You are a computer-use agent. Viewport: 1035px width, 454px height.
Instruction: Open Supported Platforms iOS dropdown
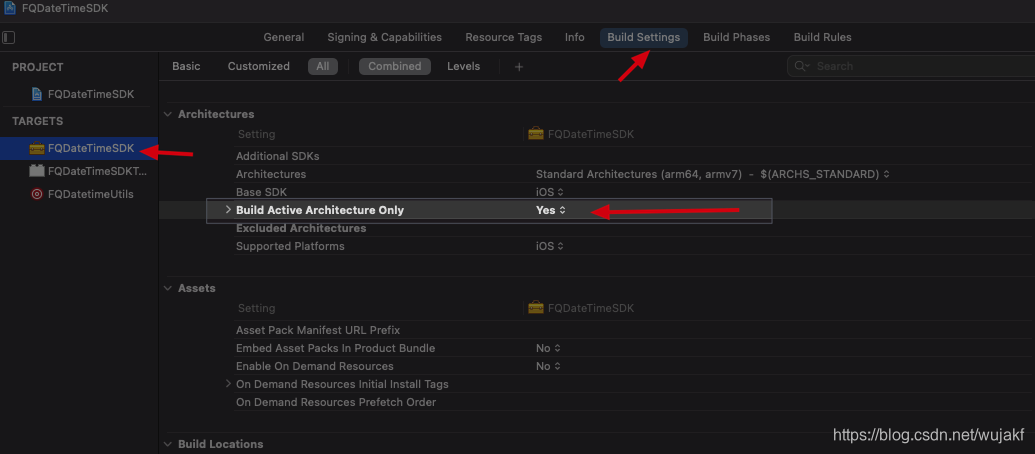pyautogui.click(x=550, y=246)
